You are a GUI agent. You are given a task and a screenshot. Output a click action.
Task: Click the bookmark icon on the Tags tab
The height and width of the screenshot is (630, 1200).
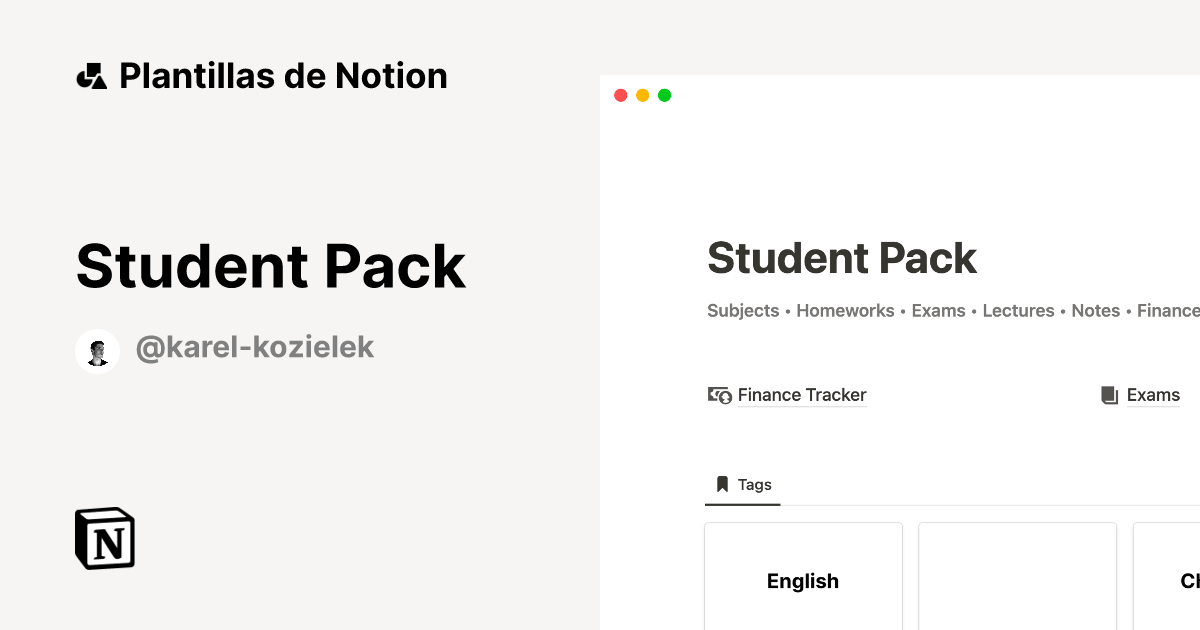tap(722, 484)
